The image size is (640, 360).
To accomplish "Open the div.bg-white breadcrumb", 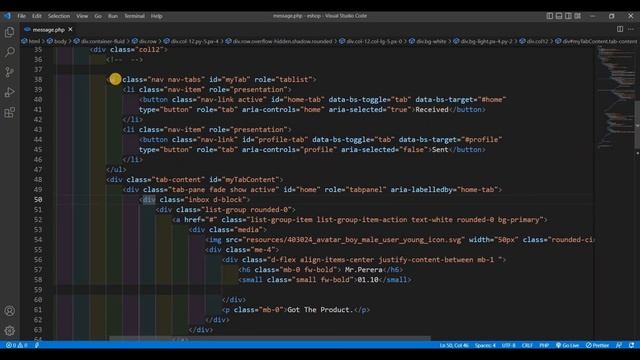I will coord(427,41).
